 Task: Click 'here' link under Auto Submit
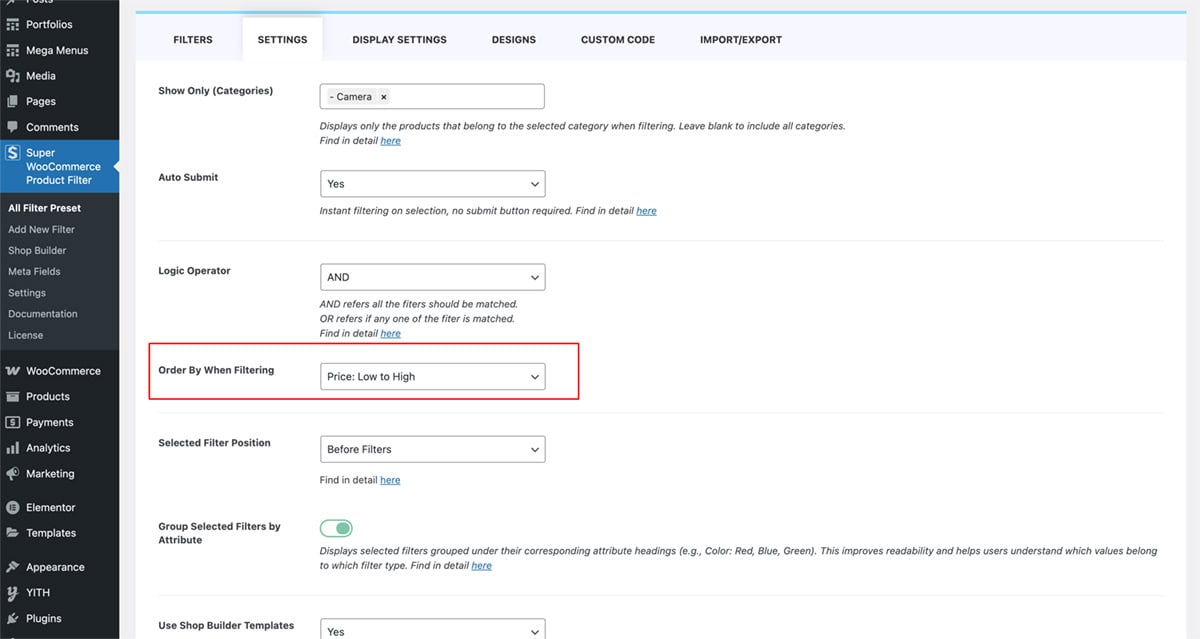pyautogui.click(x=646, y=211)
